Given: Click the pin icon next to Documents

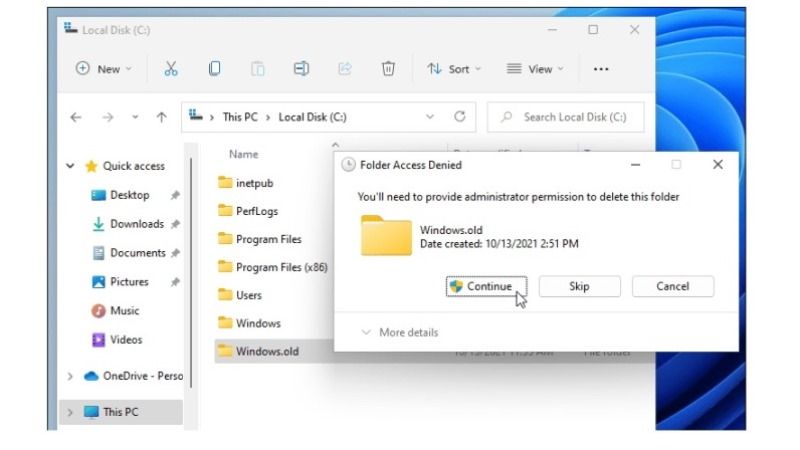Looking at the screenshot, I should (175, 253).
